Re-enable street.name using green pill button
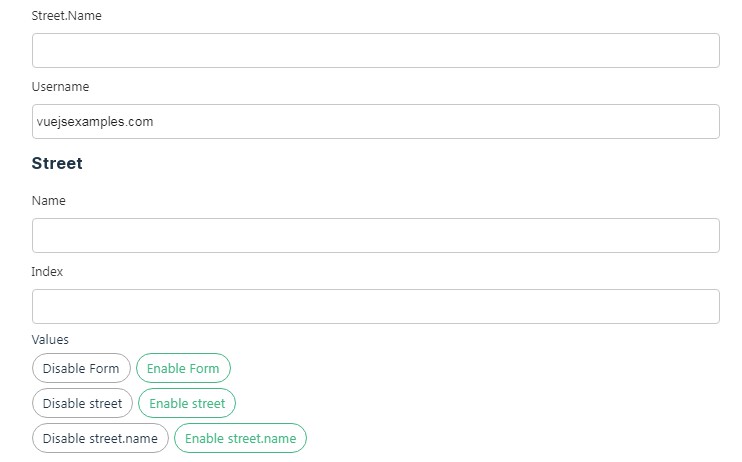The width and height of the screenshot is (742, 462). coord(241,438)
